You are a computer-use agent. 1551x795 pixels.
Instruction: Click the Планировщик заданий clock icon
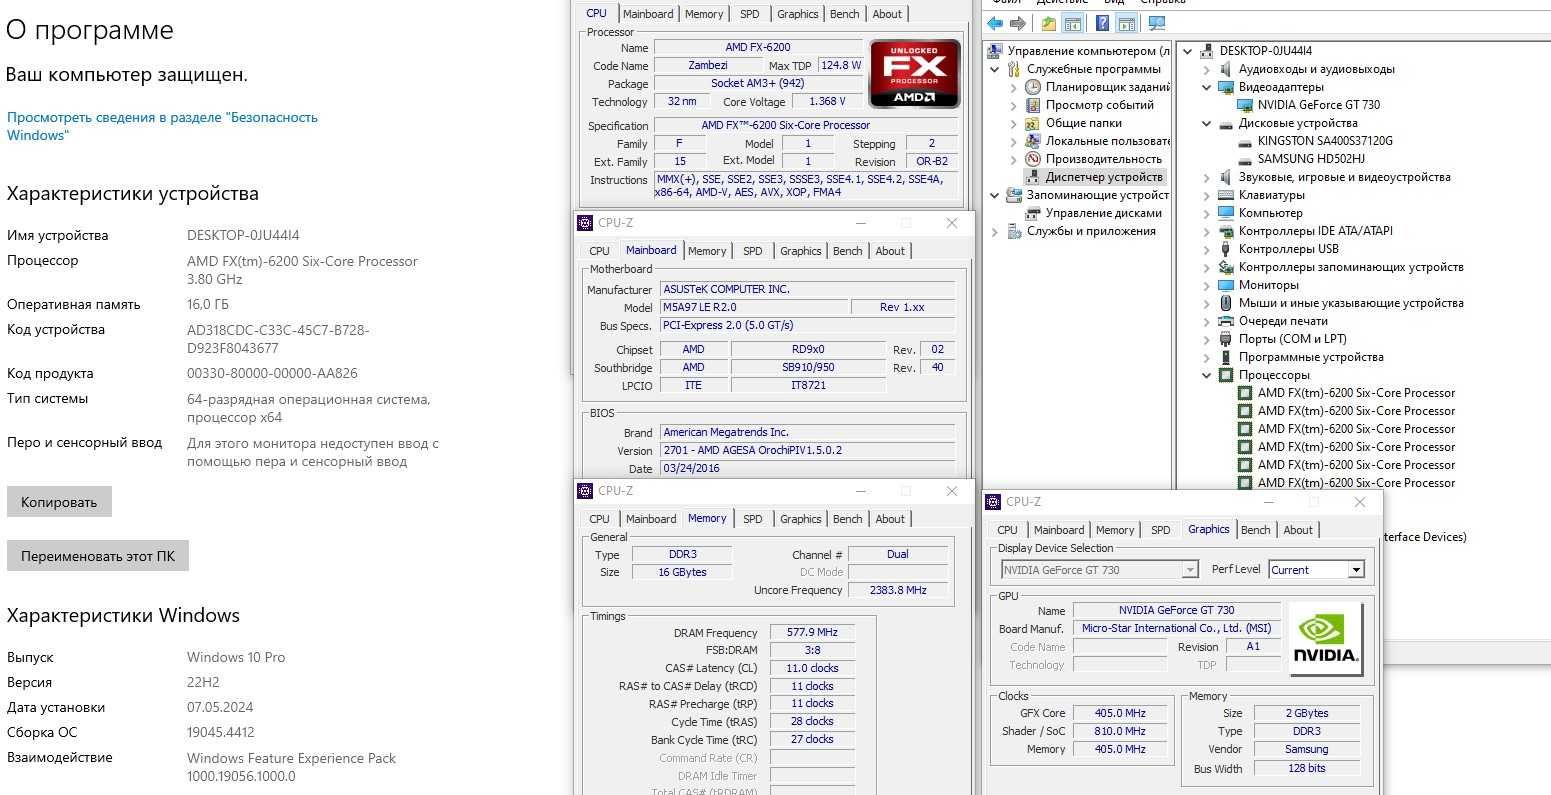pos(1033,87)
